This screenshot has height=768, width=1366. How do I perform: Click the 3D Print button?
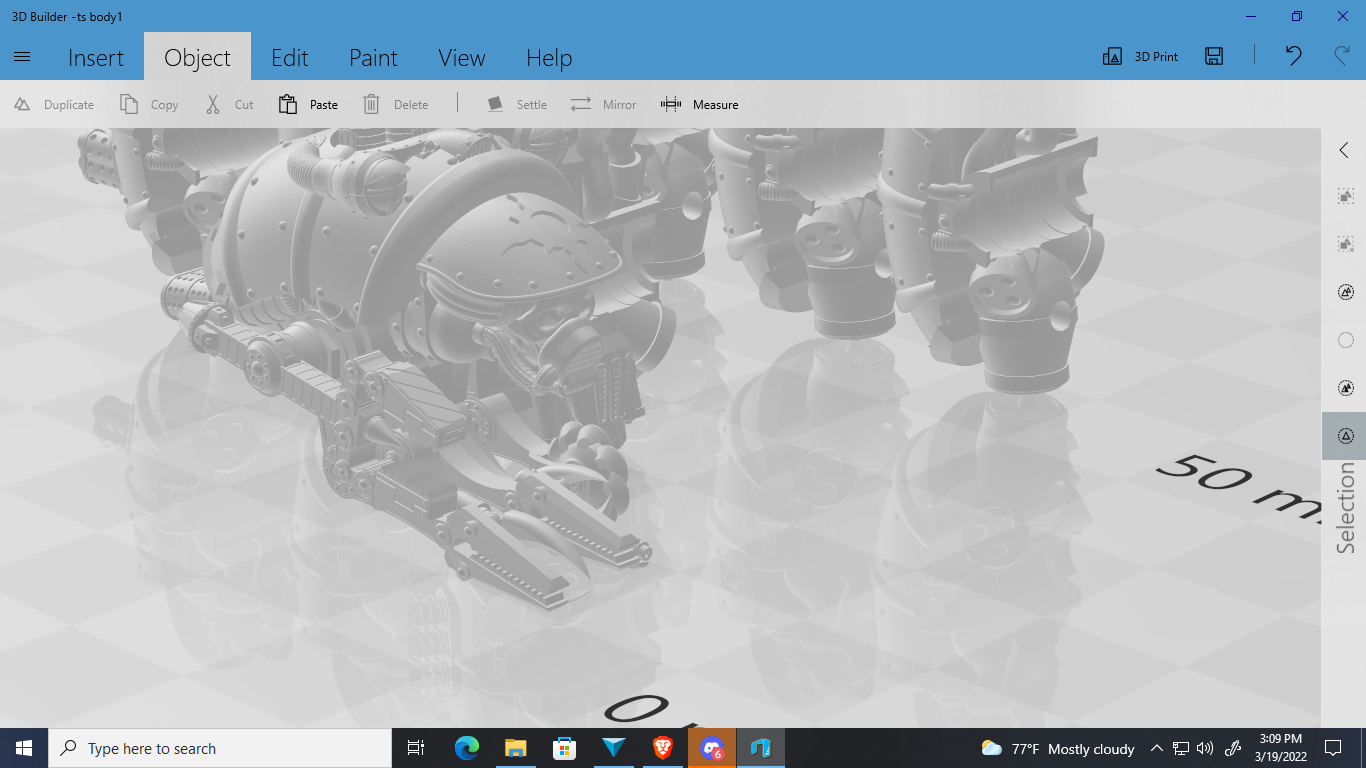point(1141,57)
